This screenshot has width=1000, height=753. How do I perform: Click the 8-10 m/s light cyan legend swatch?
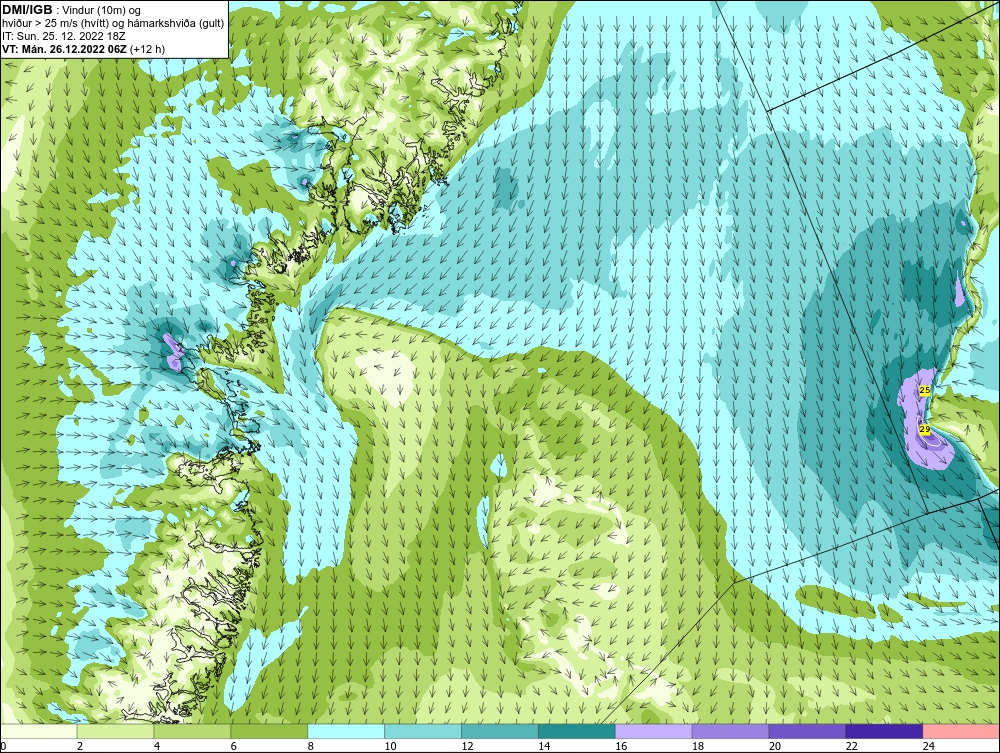346,731
